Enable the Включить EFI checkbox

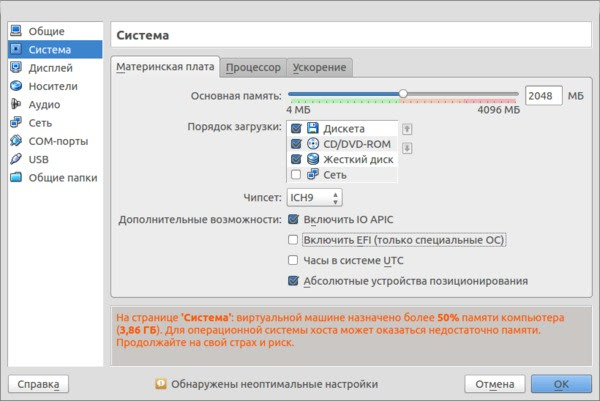coord(293,240)
